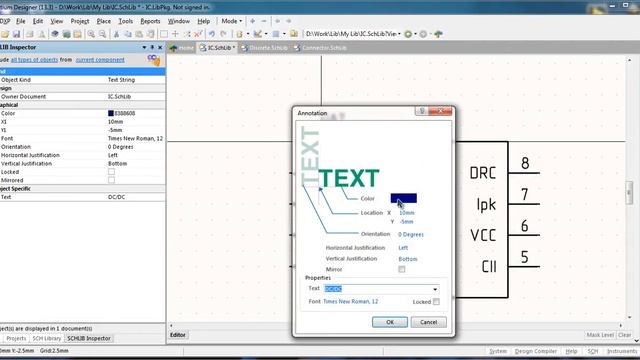Click the Remove Part minus icon
The height and width of the screenshot is (360, 640).
[x=264, y=21]
